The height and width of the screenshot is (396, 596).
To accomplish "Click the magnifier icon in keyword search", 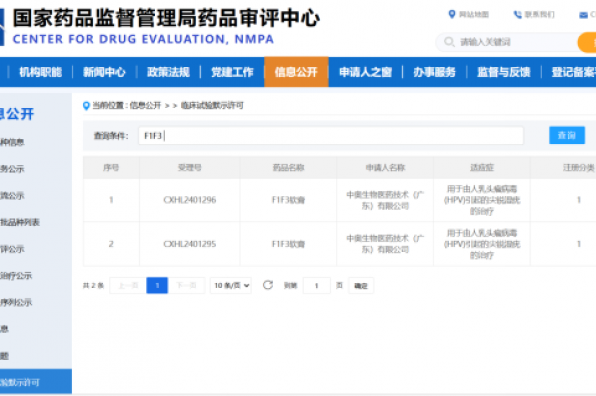I will tap(449, 41).
